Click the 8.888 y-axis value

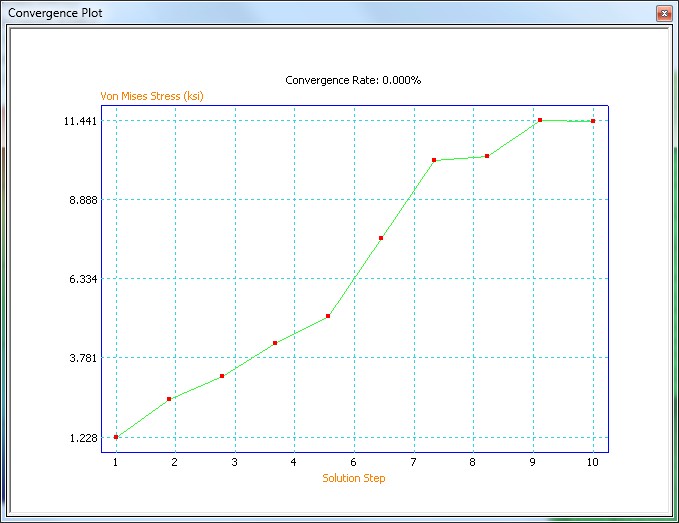click(x=83, y=200)
